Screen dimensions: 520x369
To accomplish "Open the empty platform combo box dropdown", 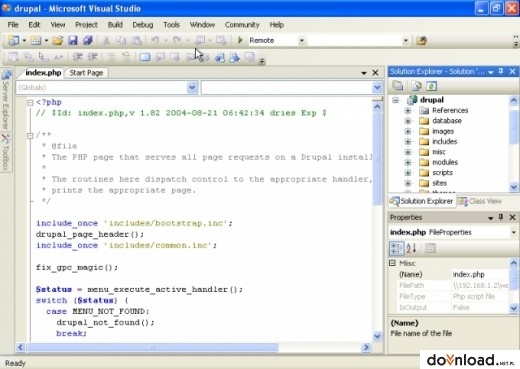I will click(405, 41).
